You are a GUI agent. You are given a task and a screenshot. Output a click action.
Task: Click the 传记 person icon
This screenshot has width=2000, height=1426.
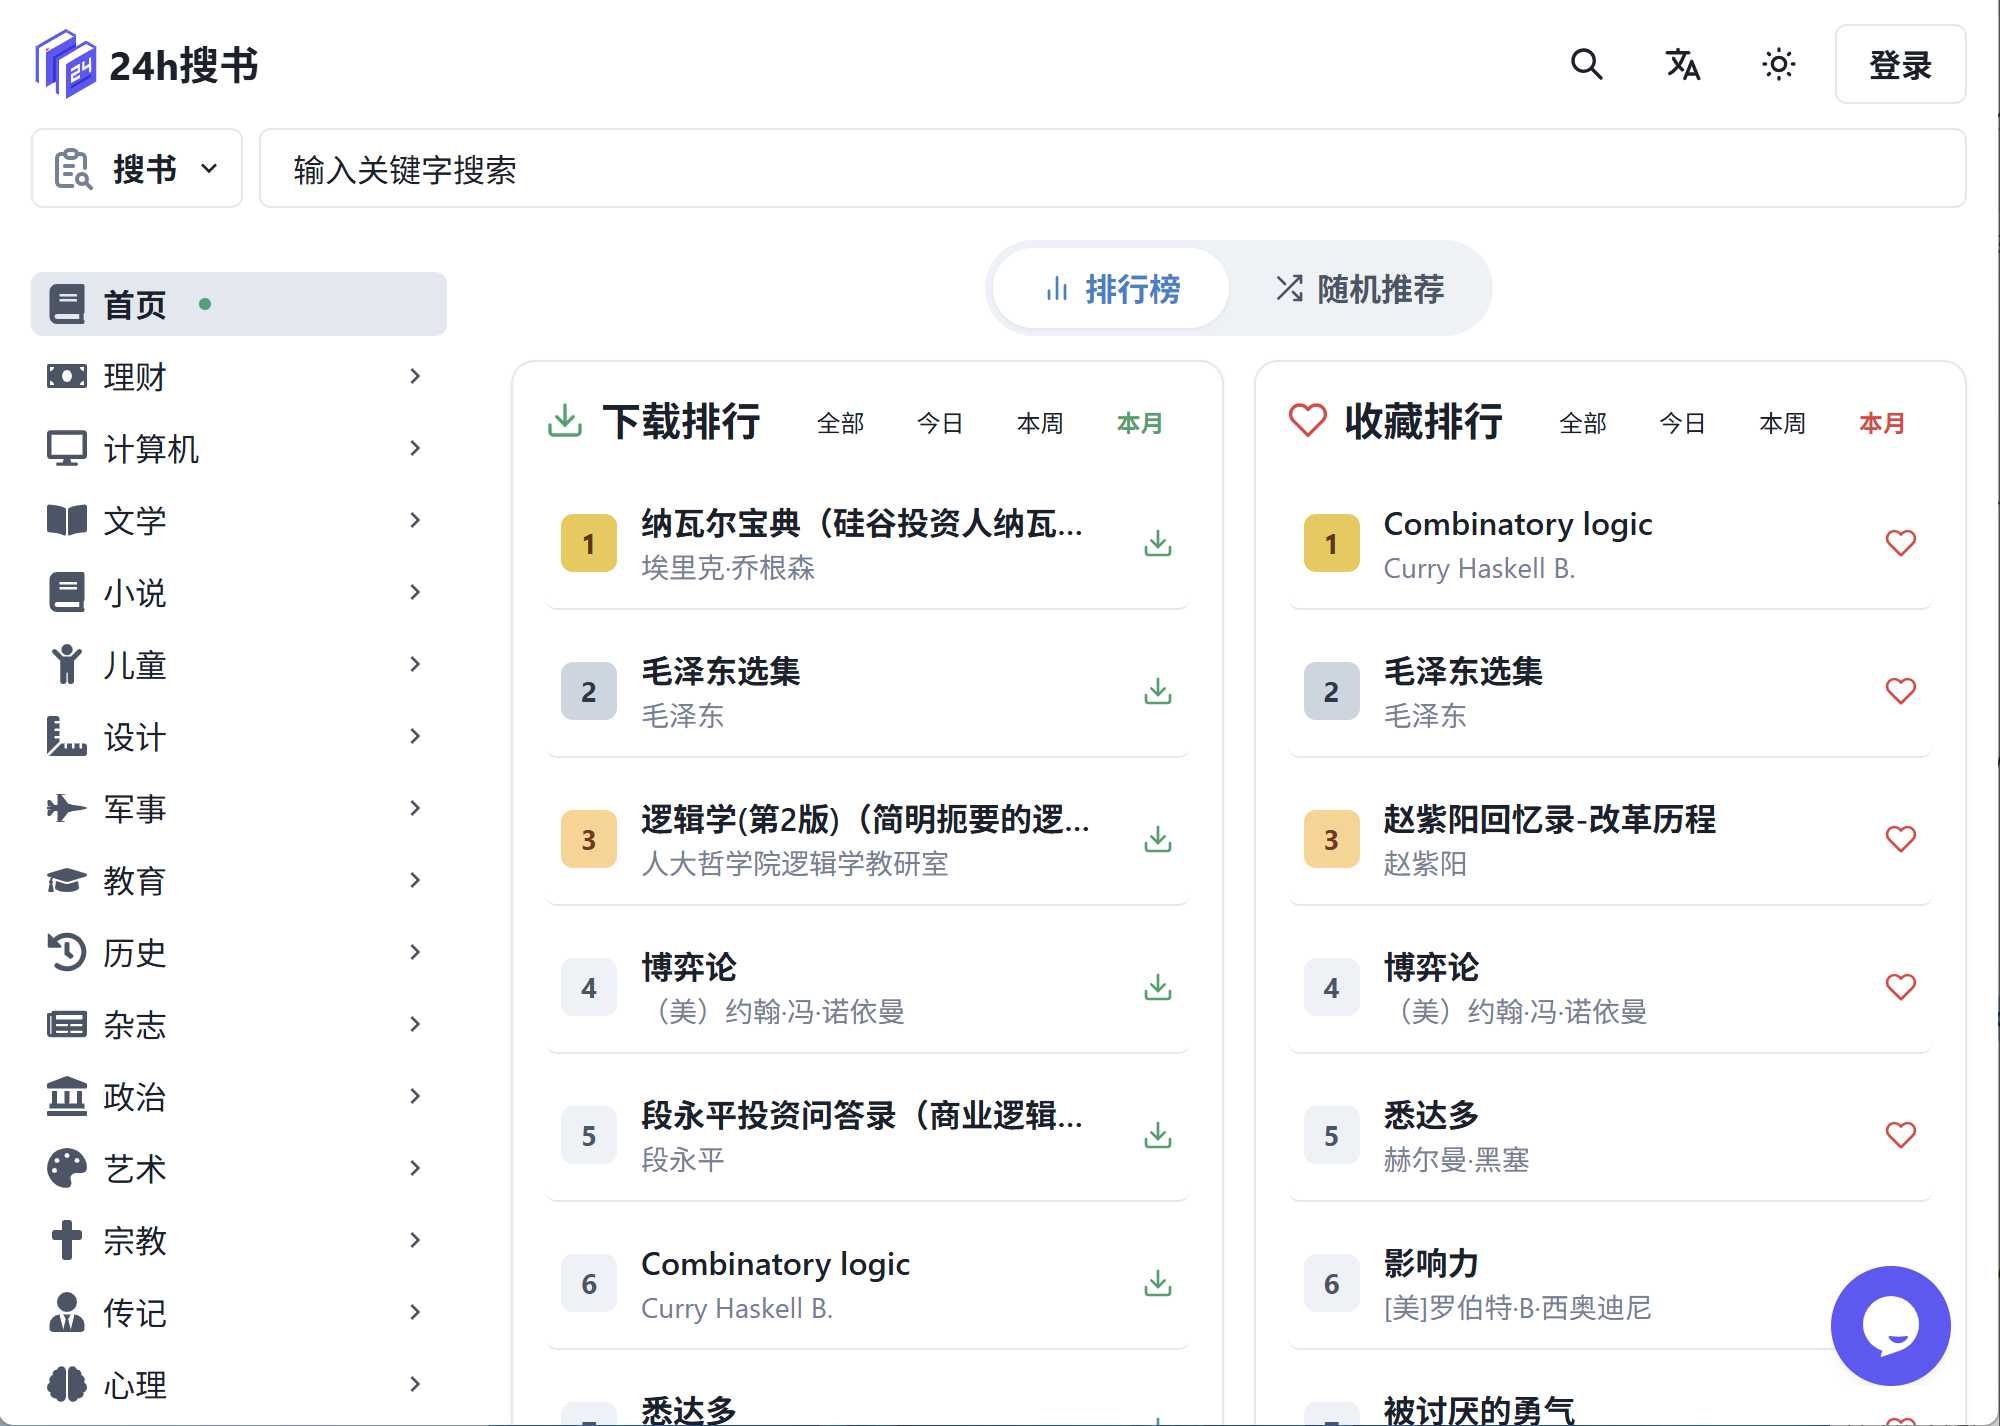point(67,1312)
